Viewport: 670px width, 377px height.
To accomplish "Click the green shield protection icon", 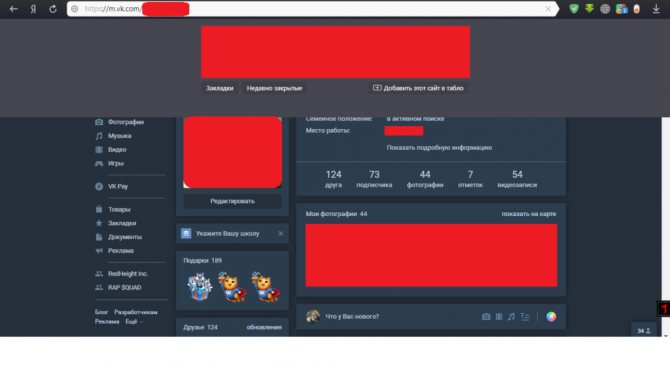I will pos(574,9).
